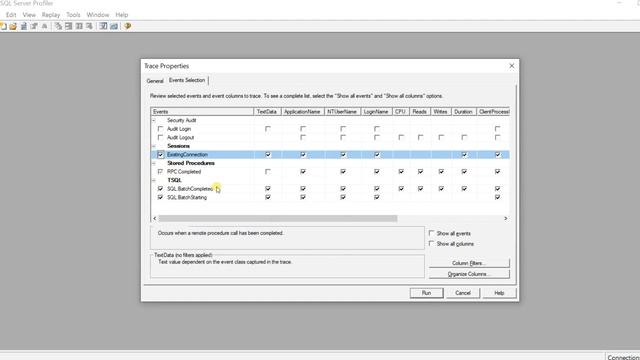Open the View menu
Viewport: 640px width, 360px height.
[29, 15]
